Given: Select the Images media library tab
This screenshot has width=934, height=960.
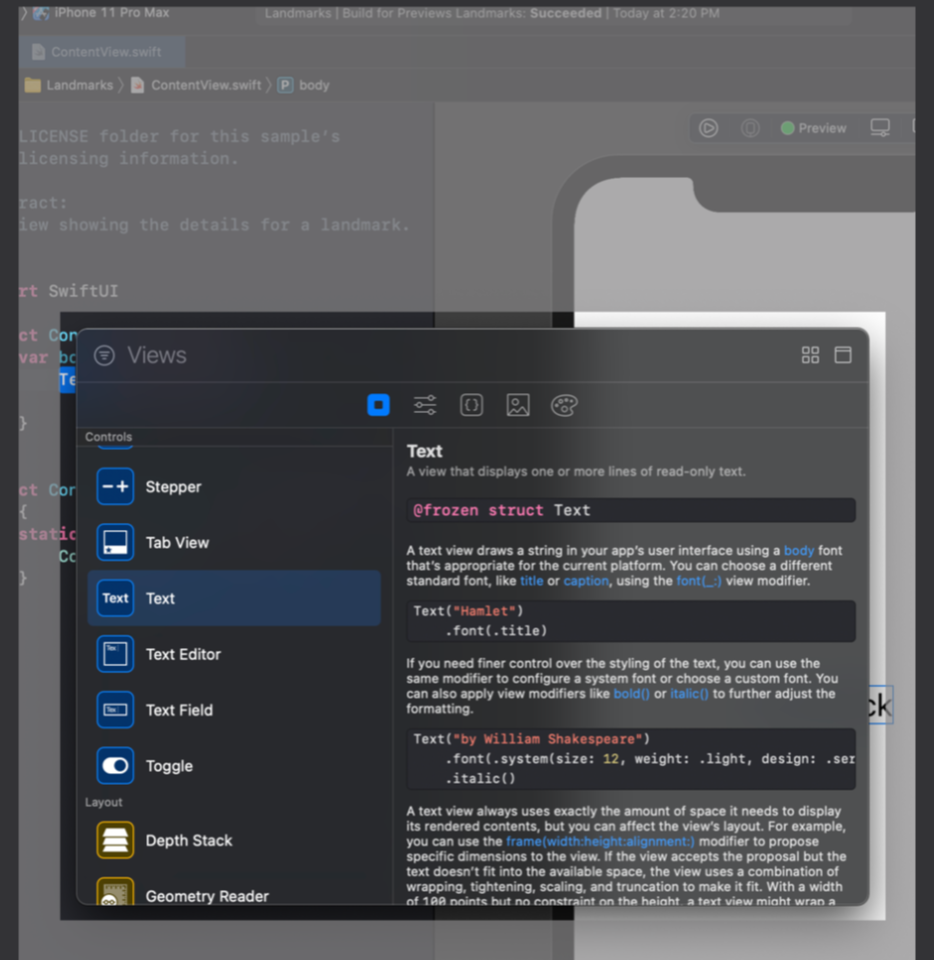Looking at the screenshot, I should tap(518, 405).
